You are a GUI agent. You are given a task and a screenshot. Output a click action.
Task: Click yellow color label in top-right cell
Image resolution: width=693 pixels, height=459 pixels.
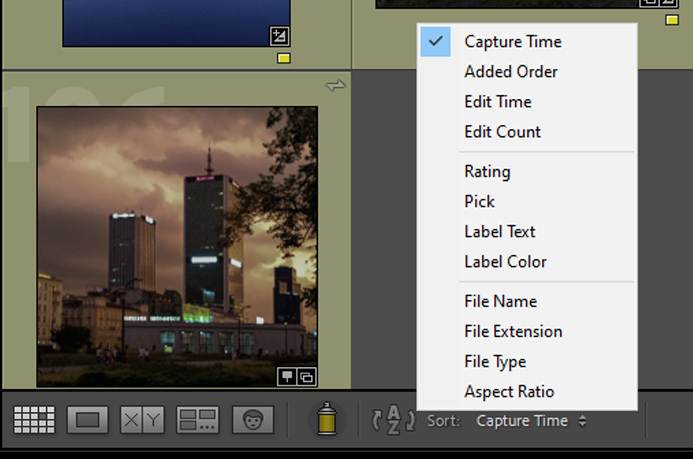point(672,20)
